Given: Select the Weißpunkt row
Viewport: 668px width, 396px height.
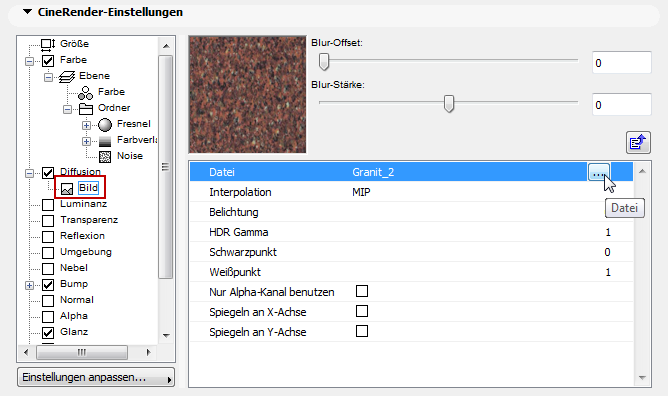Looking at the screenshot, I should (x=411, y=272).
